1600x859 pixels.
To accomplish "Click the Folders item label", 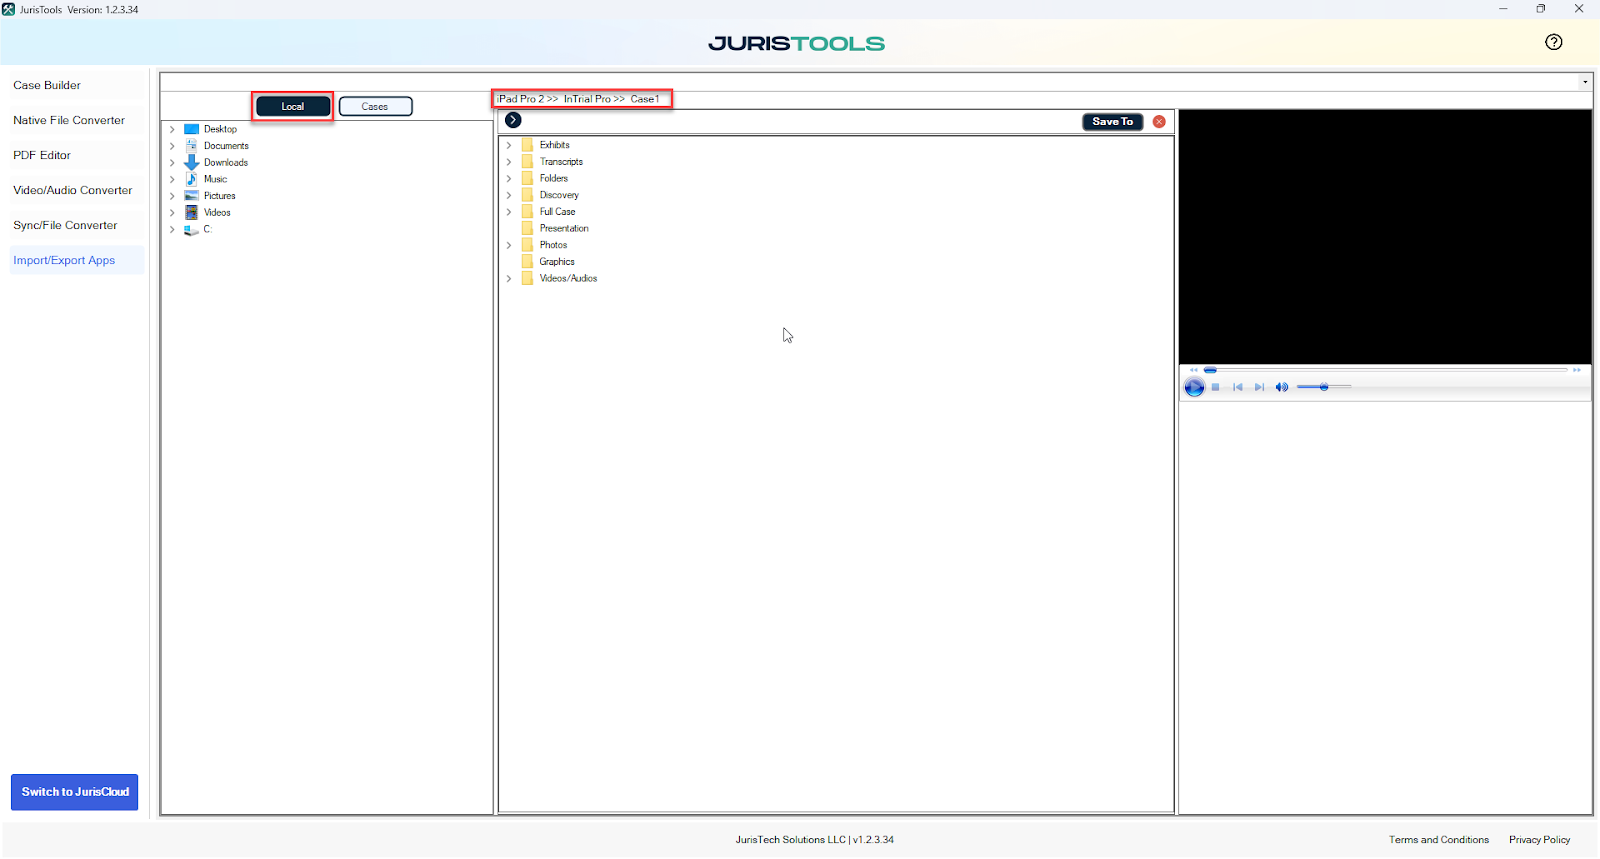I will 553,178.
